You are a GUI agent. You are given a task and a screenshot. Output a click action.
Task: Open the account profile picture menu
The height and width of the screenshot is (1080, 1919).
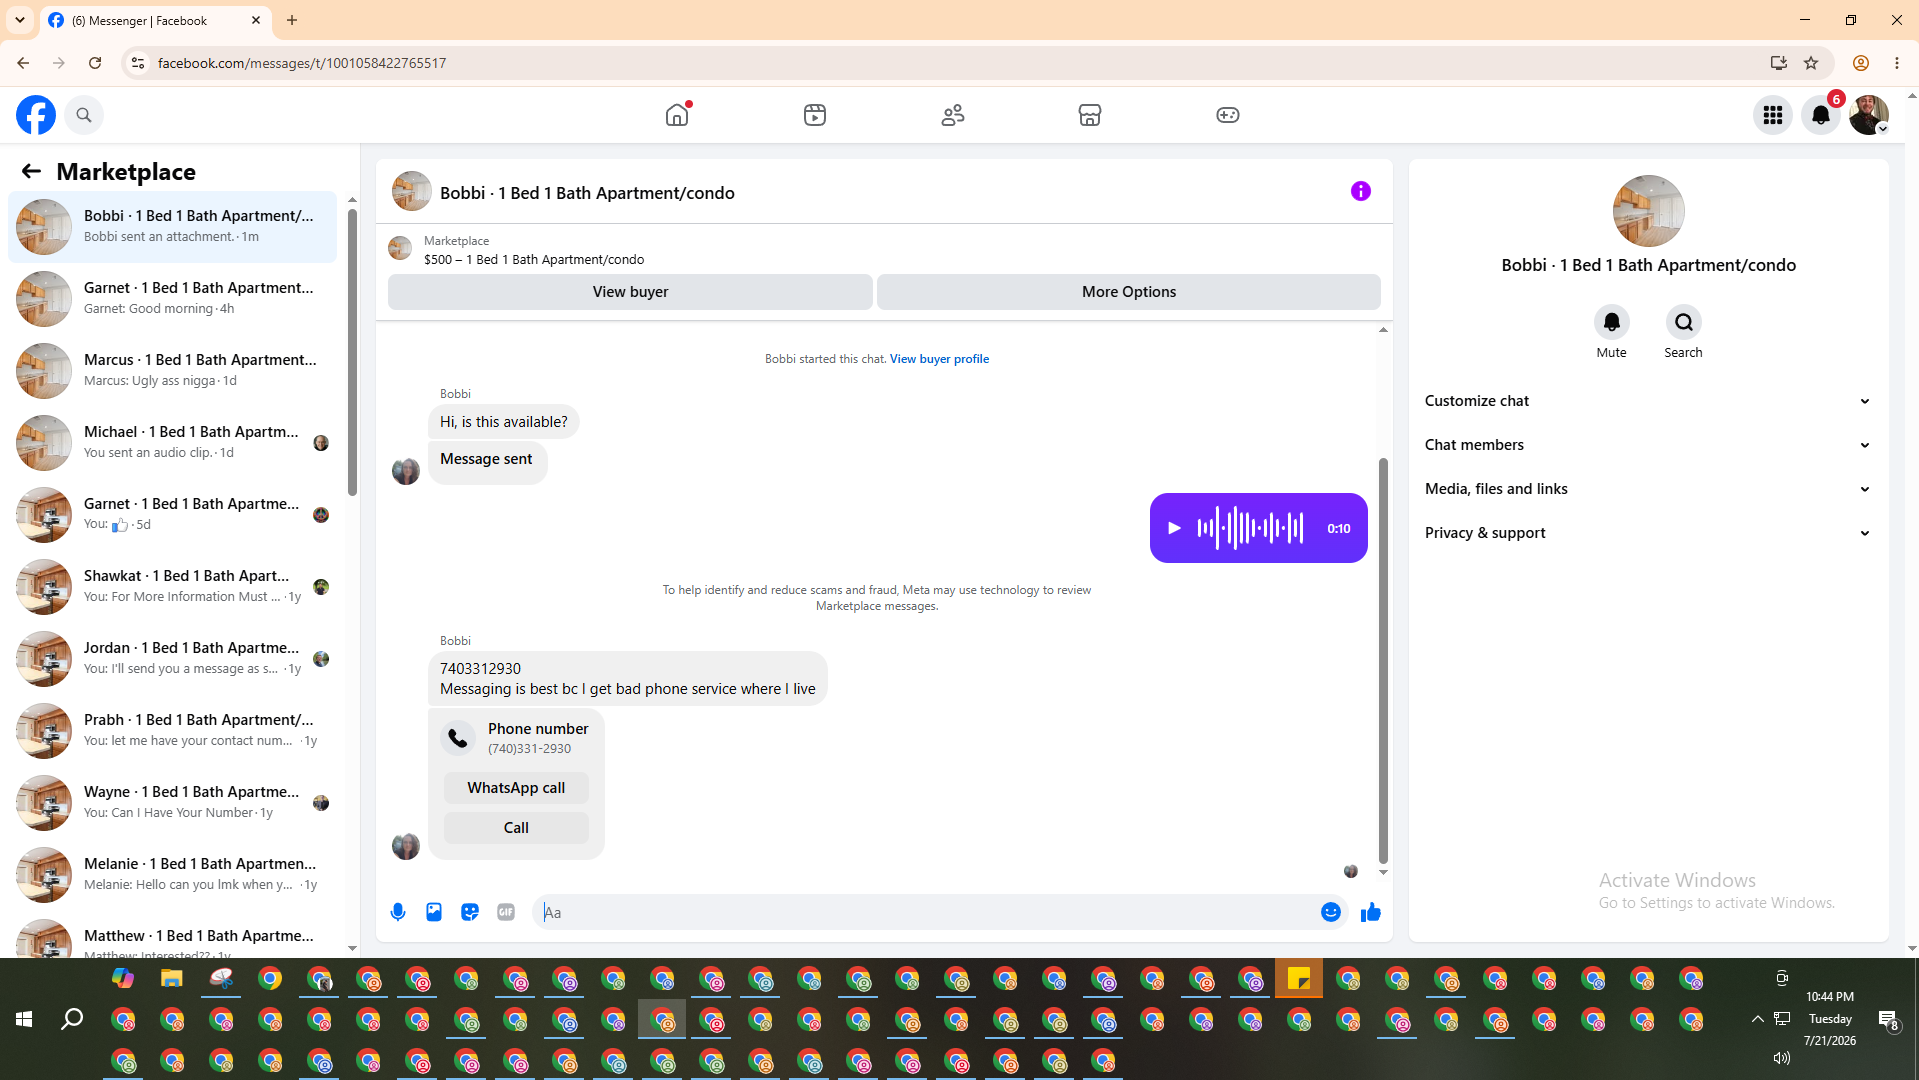pos(1869,115)
